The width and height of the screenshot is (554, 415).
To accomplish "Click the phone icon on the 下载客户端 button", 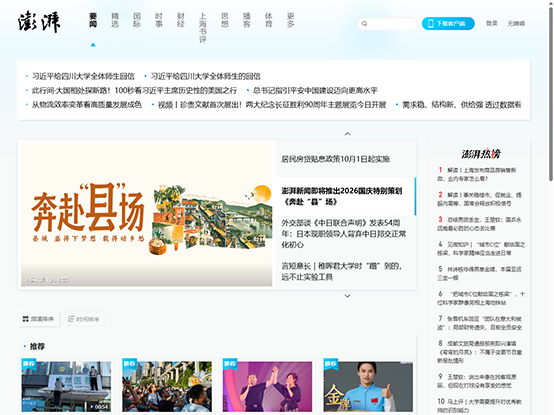I will click(x=430, y=24).
